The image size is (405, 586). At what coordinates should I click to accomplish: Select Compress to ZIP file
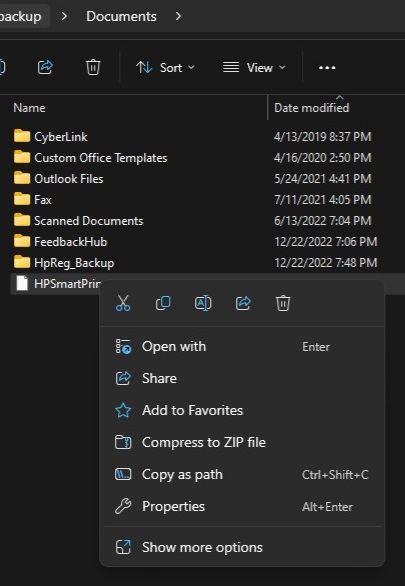242,442
